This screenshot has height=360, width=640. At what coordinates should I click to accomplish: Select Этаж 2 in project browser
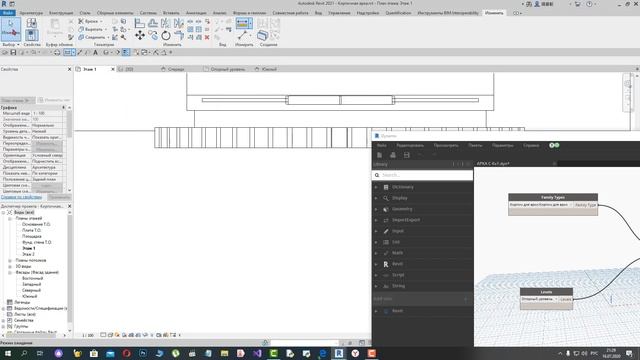click(x=29, y=254)
